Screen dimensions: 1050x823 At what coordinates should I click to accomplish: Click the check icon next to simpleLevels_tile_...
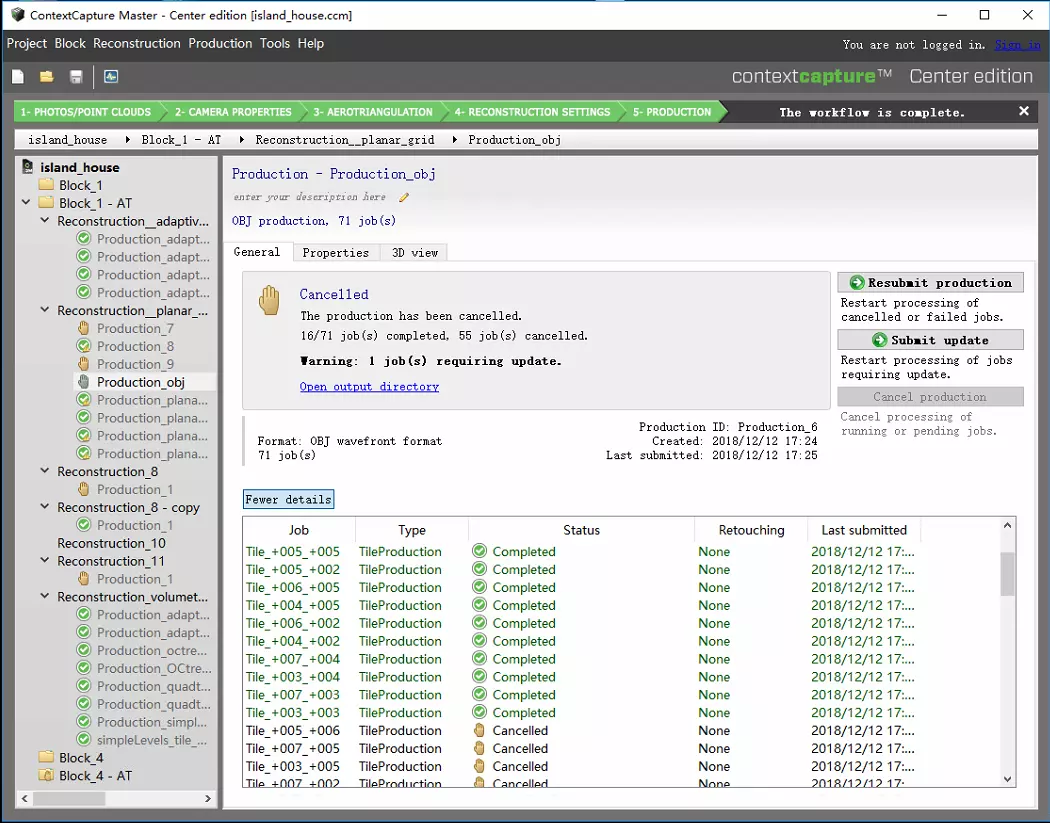(84, 740)
